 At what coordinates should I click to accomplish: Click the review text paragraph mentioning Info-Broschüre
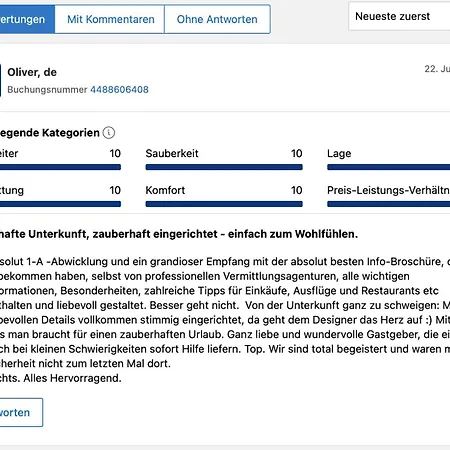point(225,320)
